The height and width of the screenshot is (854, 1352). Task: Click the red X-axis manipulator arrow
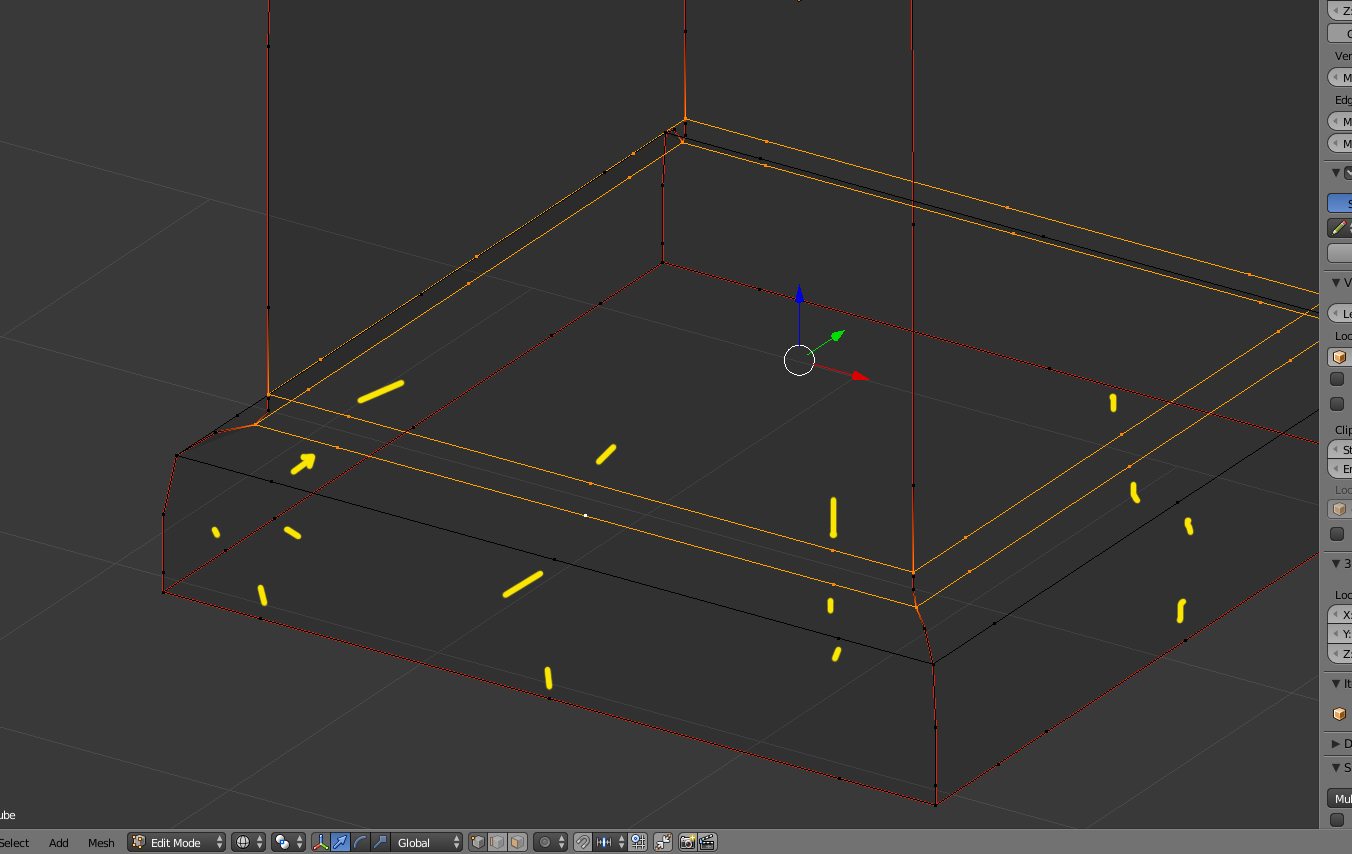pos(858,376)
